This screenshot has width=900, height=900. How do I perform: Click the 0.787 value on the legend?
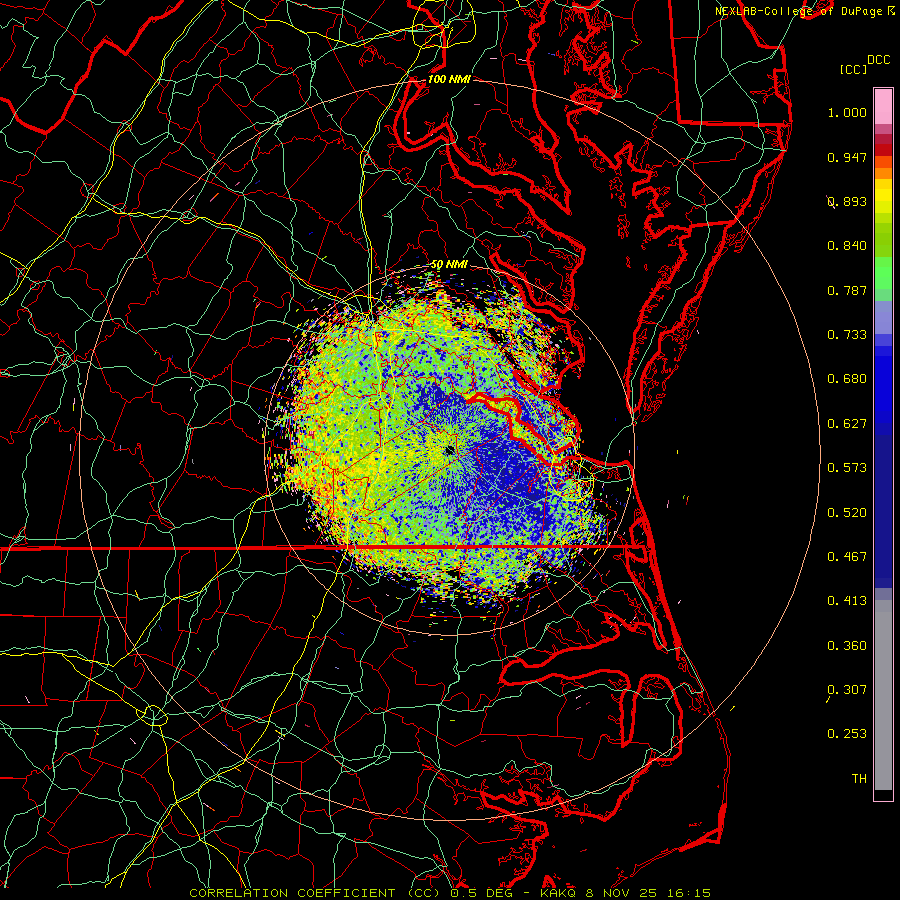(847, 290)
